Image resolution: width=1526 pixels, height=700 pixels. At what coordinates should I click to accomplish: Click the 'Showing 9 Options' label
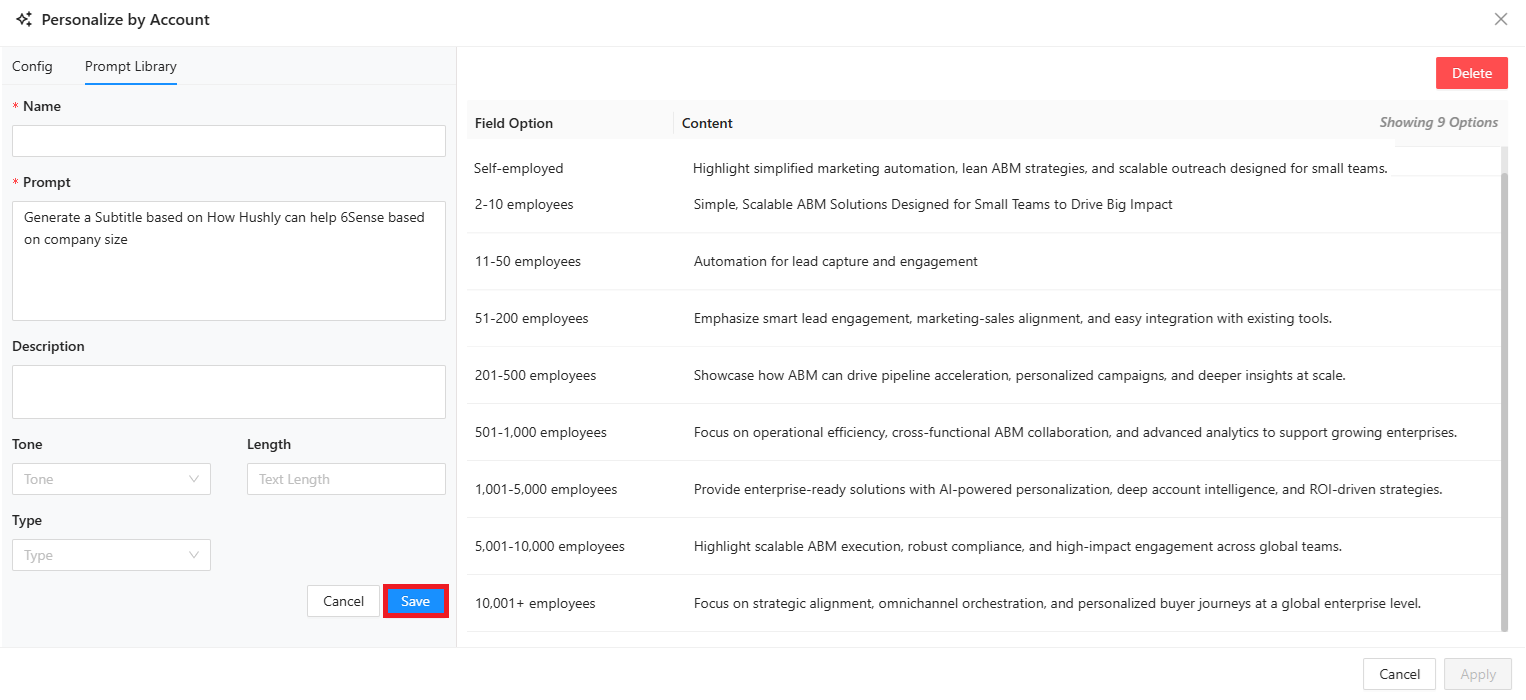pos(1439,122)
